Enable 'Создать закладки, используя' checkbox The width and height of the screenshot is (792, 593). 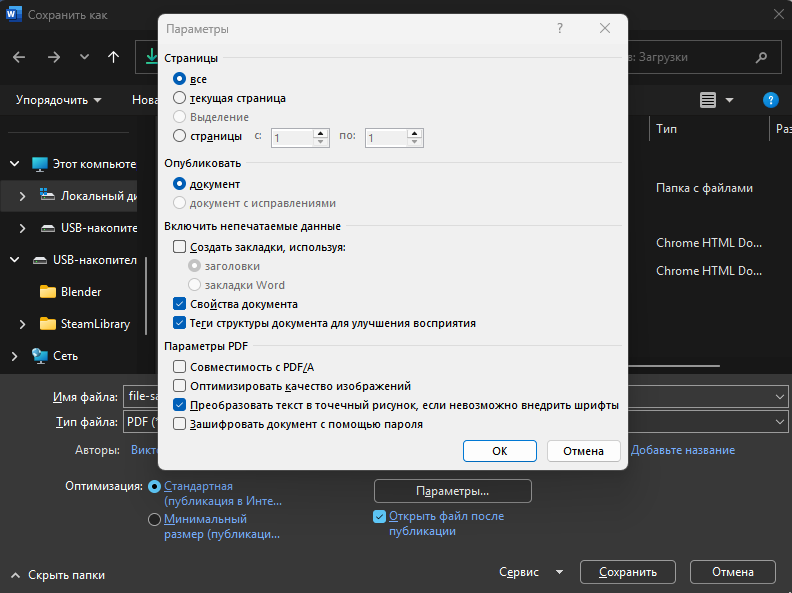click(x=179, y=247)
